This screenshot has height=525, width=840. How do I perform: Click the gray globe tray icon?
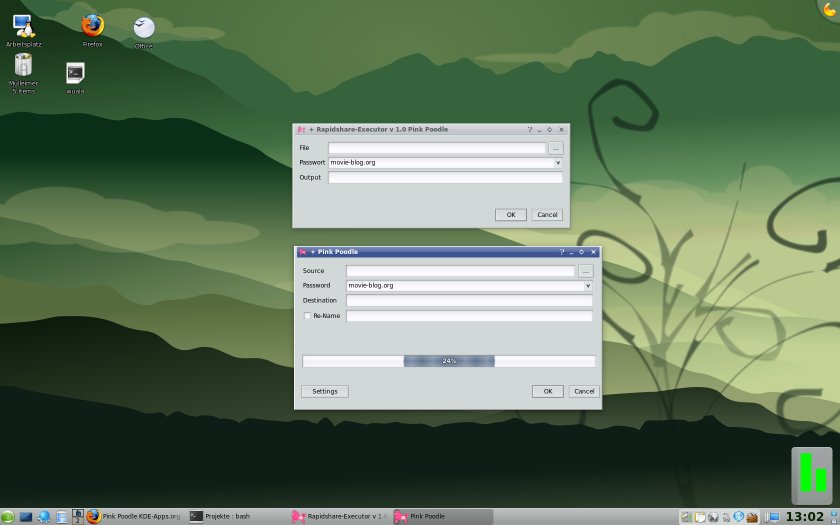(x=713, y=517)
